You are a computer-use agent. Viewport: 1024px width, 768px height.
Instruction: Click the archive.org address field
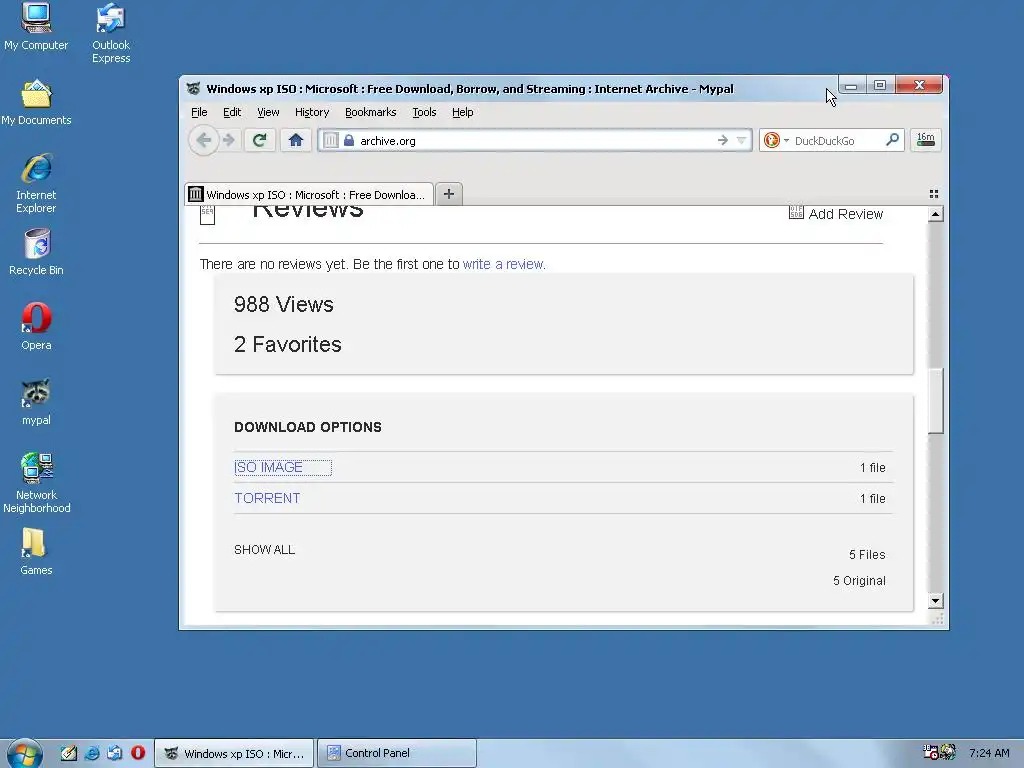[534, 140]
